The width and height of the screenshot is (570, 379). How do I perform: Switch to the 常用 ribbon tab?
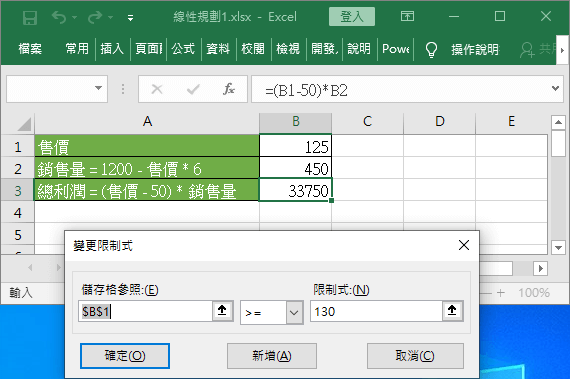pos(77,49)
